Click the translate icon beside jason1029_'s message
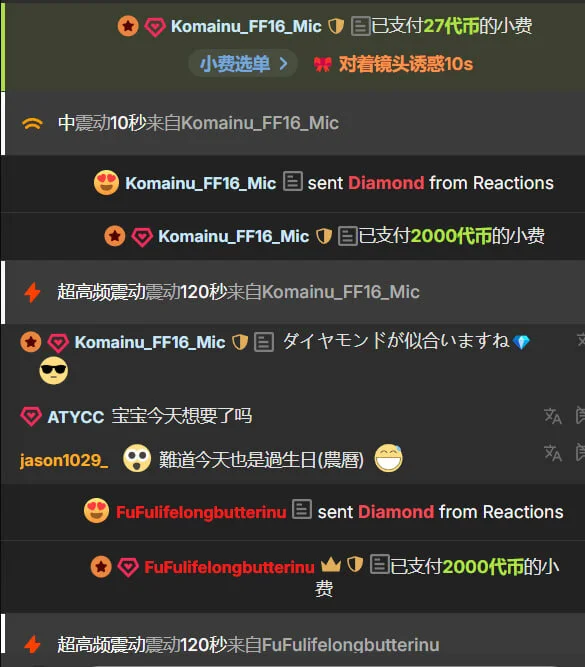 point(553,453)
